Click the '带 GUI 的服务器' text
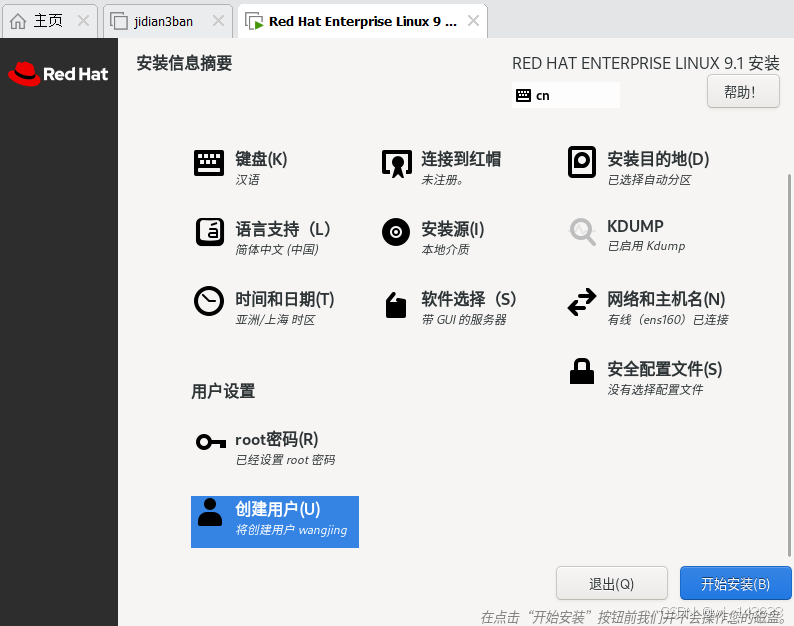Viewport: 794px width, 626px height. point(464,320)
